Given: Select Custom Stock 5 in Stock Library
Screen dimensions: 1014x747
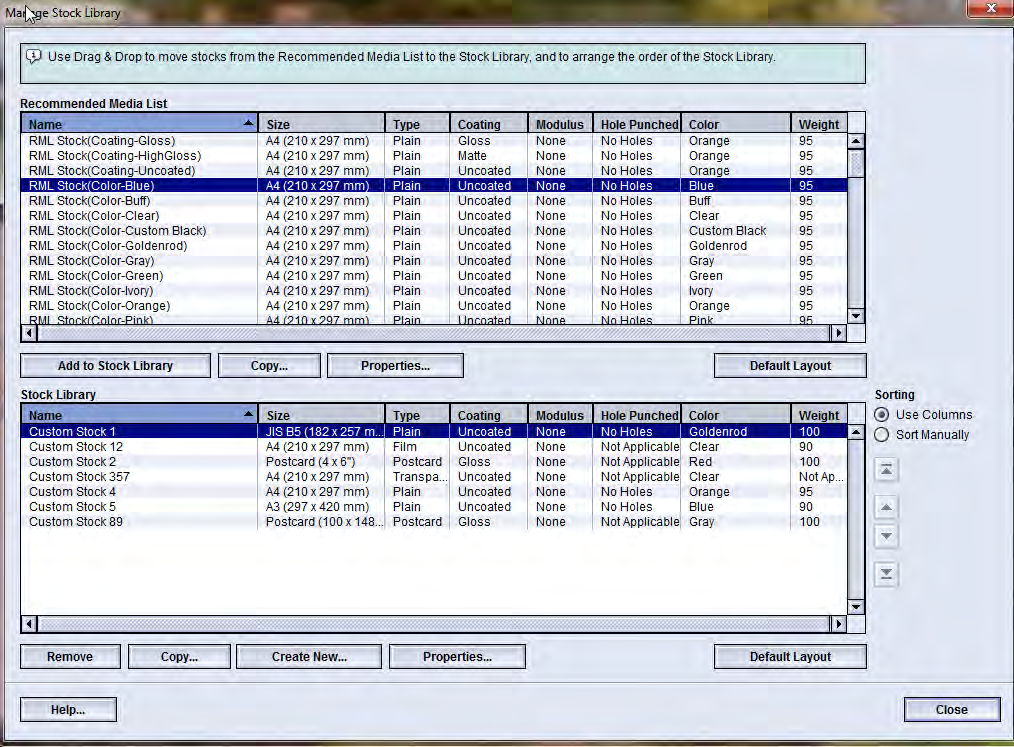Looking at the screenshot, I should click(x=434, y=506).
